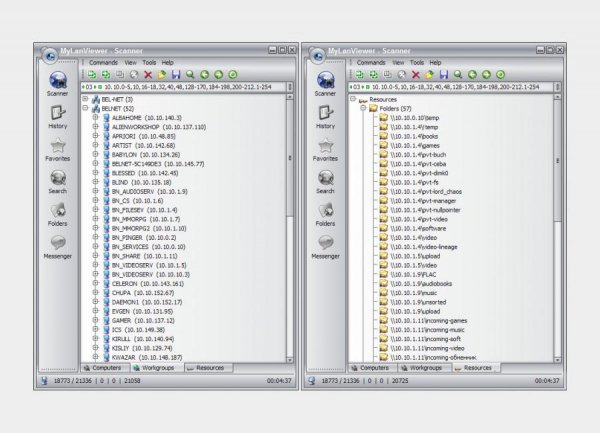
Task: Open History in right window sidebar
Action: pyautogui.click(x=325, y=117)
